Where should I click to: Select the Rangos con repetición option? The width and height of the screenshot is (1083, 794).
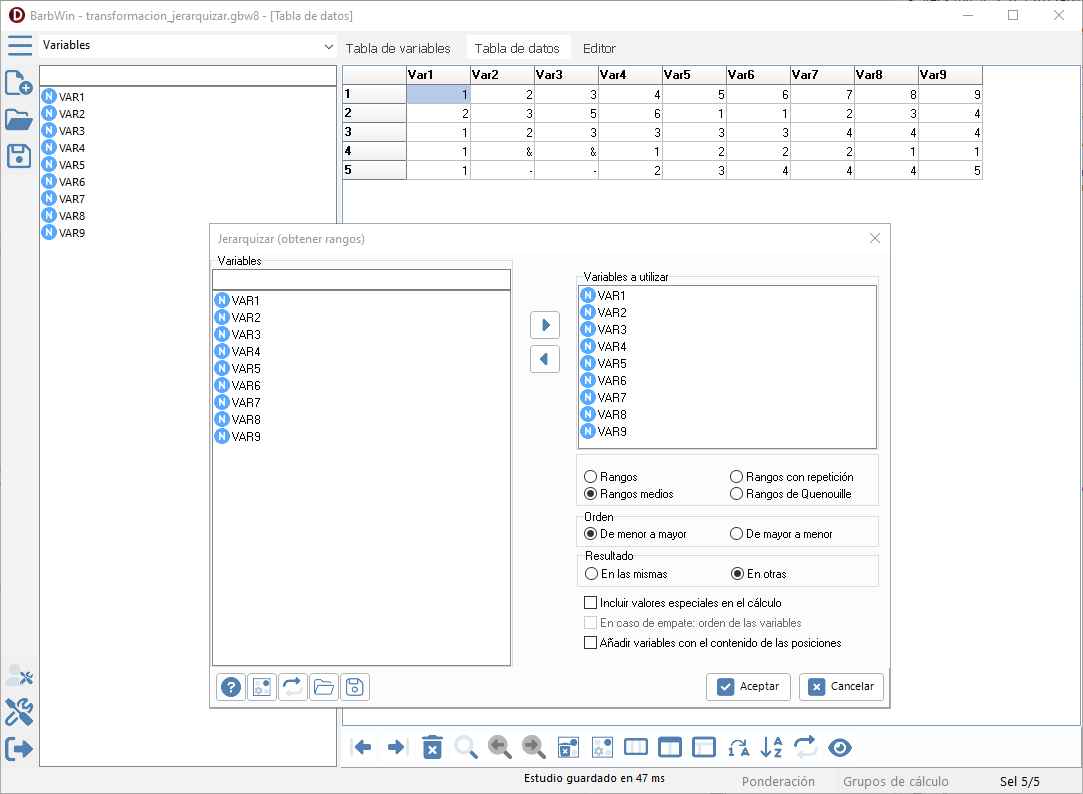738,477
